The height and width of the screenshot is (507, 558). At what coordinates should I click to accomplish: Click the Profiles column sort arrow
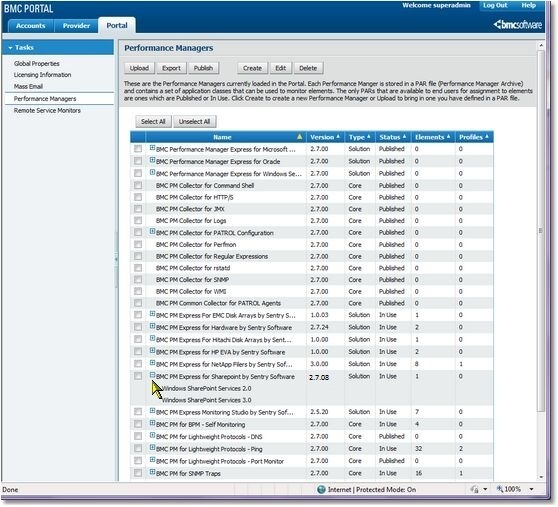click(486, 136)
